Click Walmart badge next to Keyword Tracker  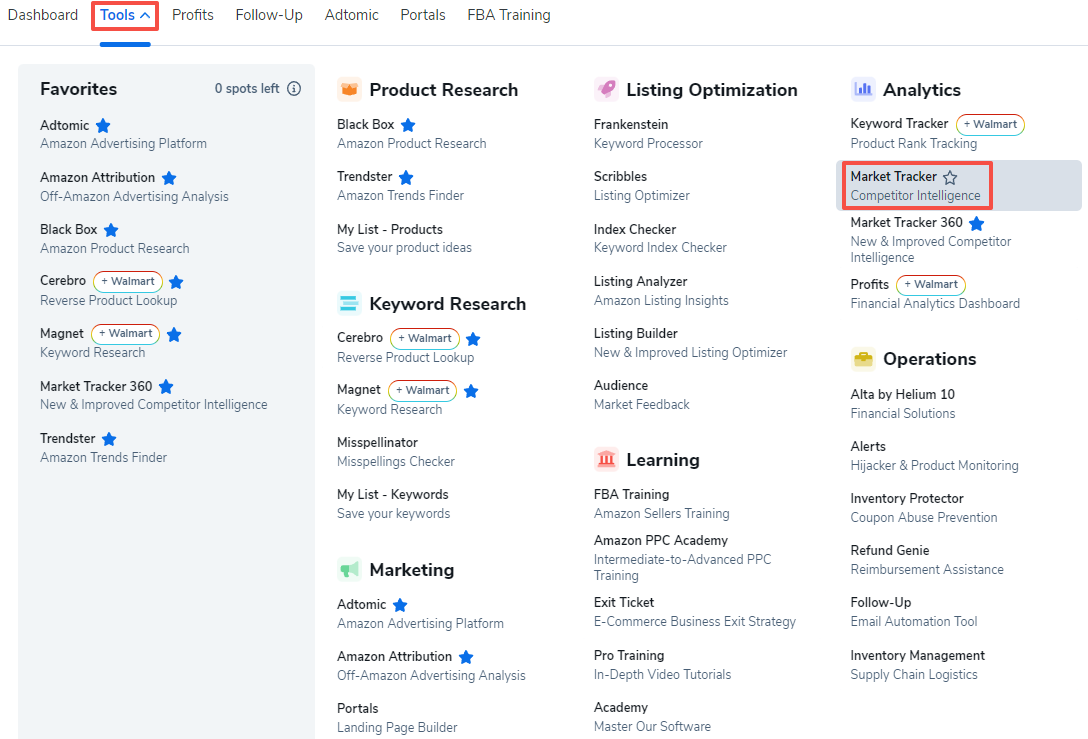(x=990, y=125)
